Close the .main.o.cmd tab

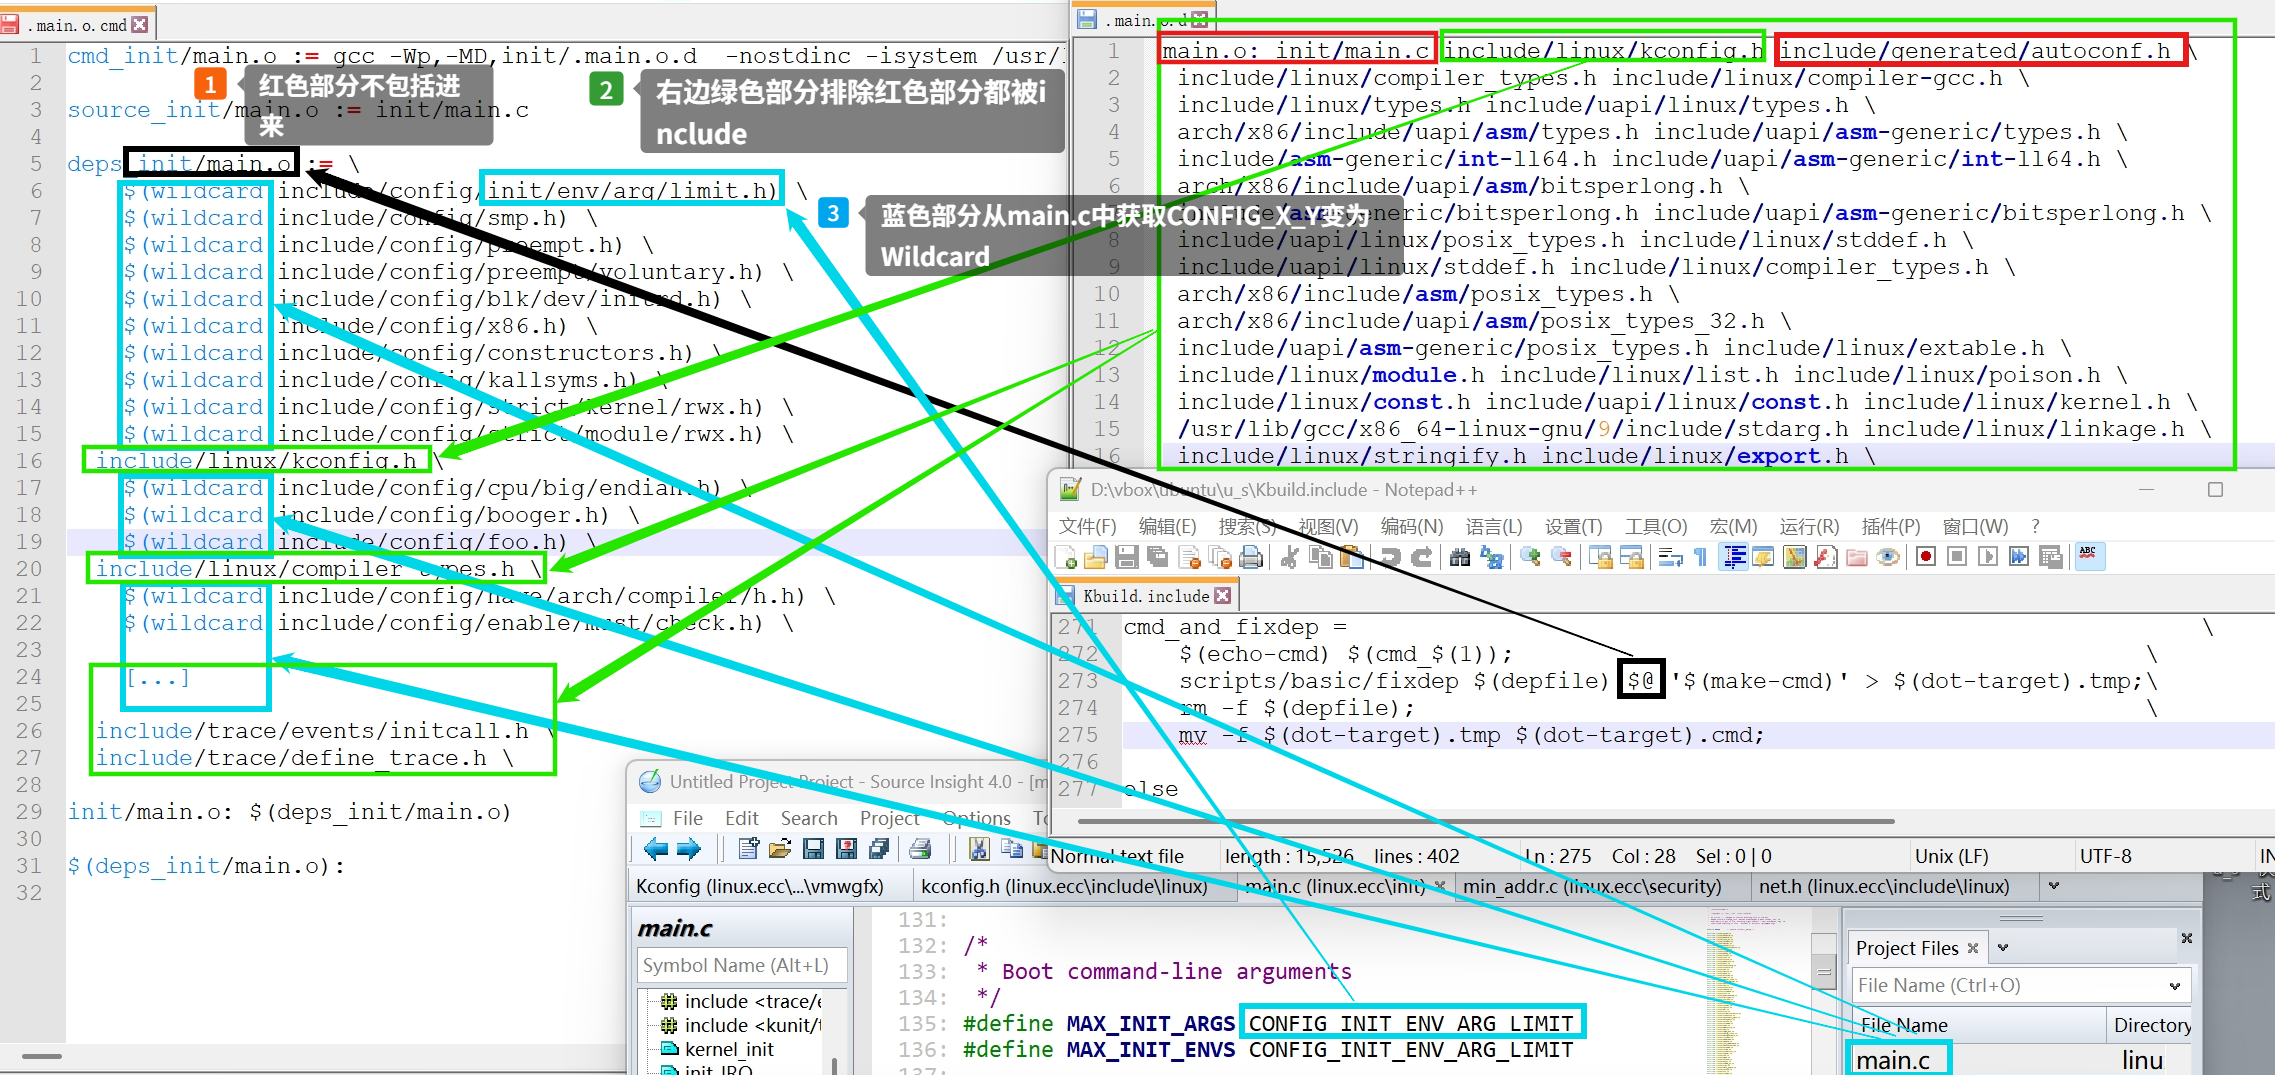click(139, 24)
